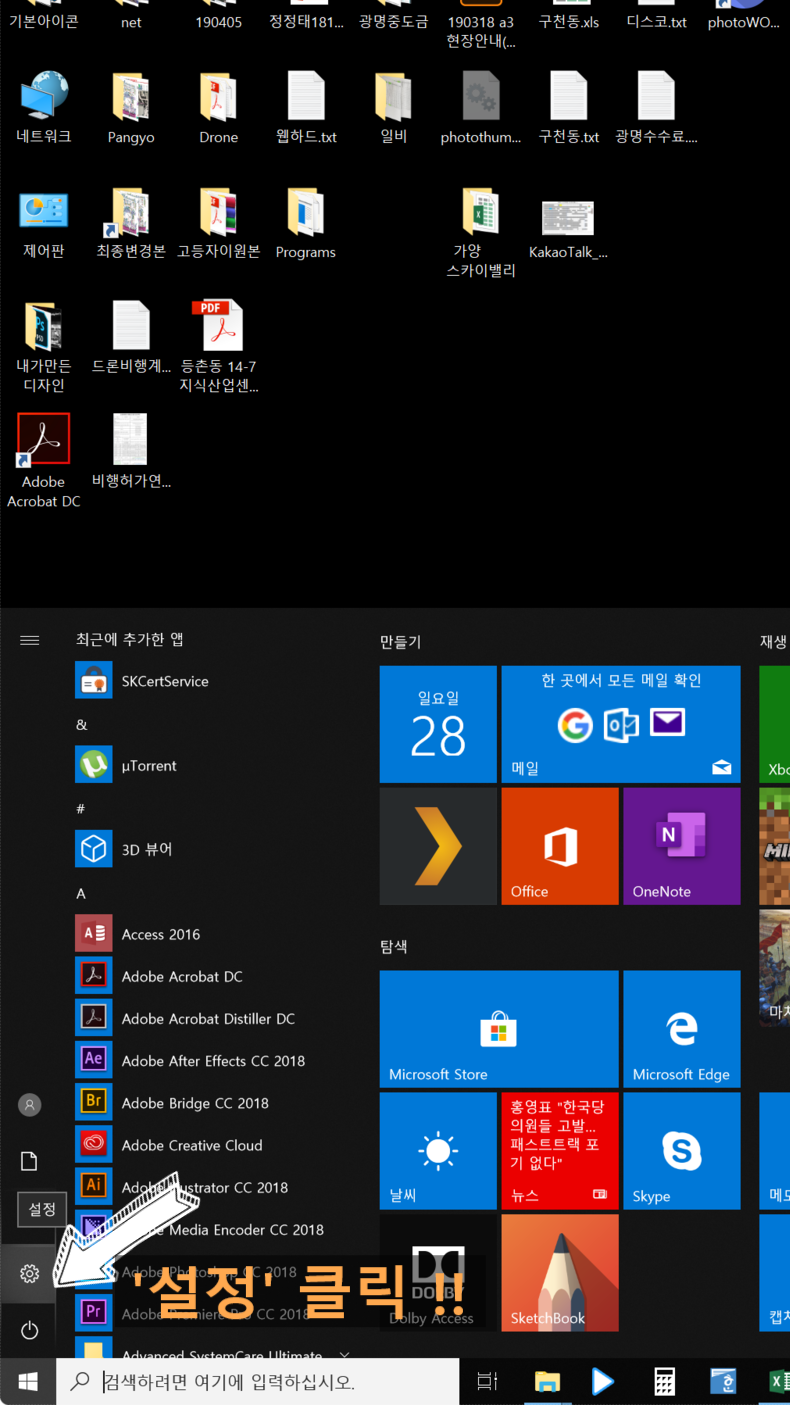Select the 일비 folder on desktop
The height and width of the screenshot is (1405, 790).
point(394,108)
